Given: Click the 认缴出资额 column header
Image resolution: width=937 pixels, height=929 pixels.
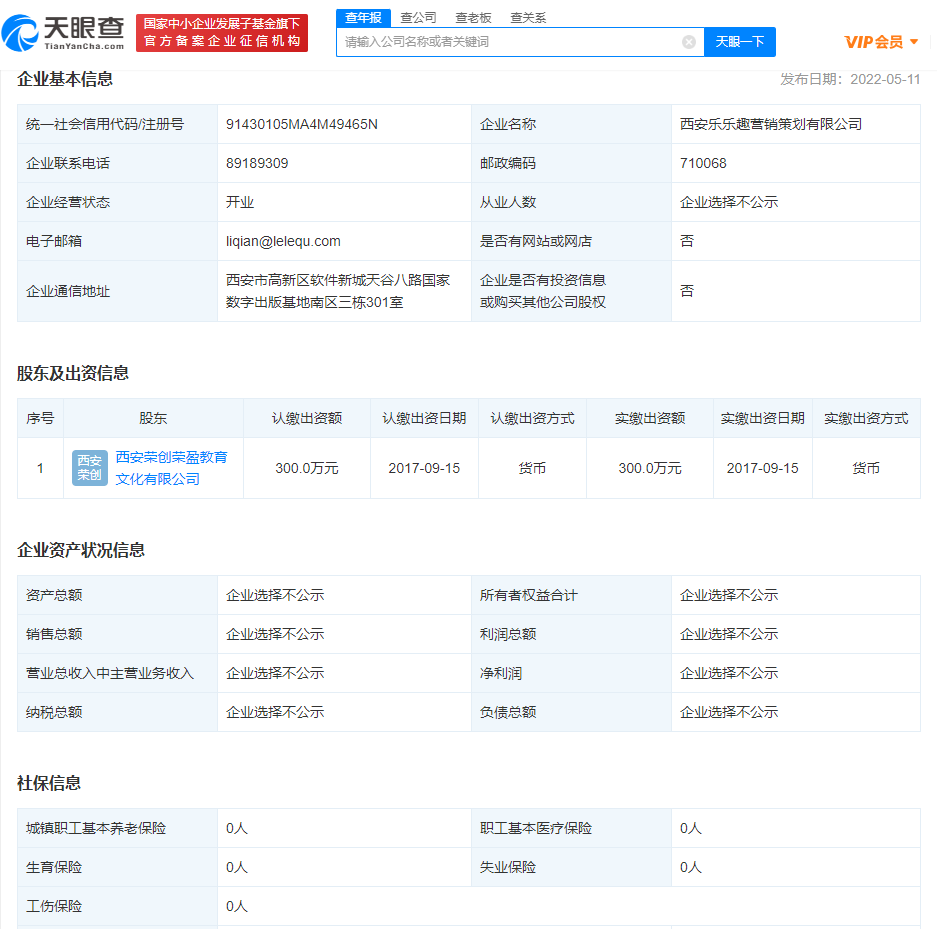Looking at the screenshot, I should (307, 418).
